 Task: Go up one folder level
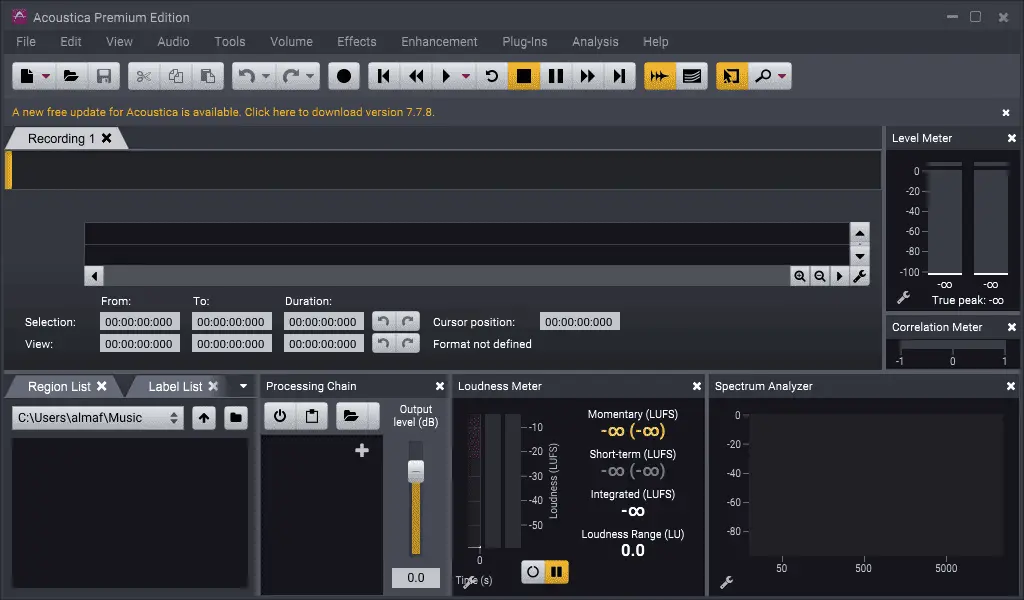(204, 418)
